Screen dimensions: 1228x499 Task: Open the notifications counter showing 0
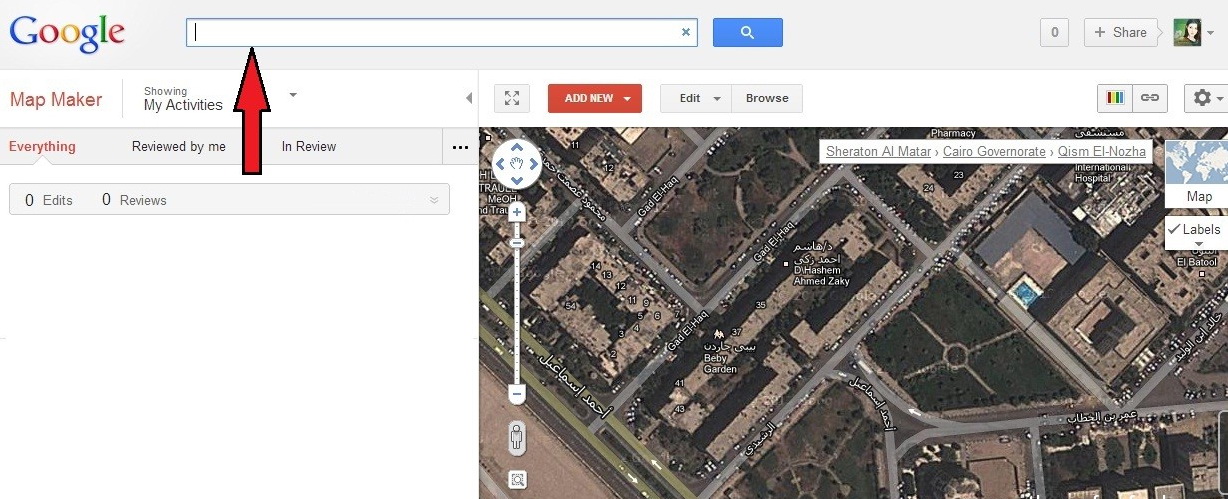pos(1054,32)
